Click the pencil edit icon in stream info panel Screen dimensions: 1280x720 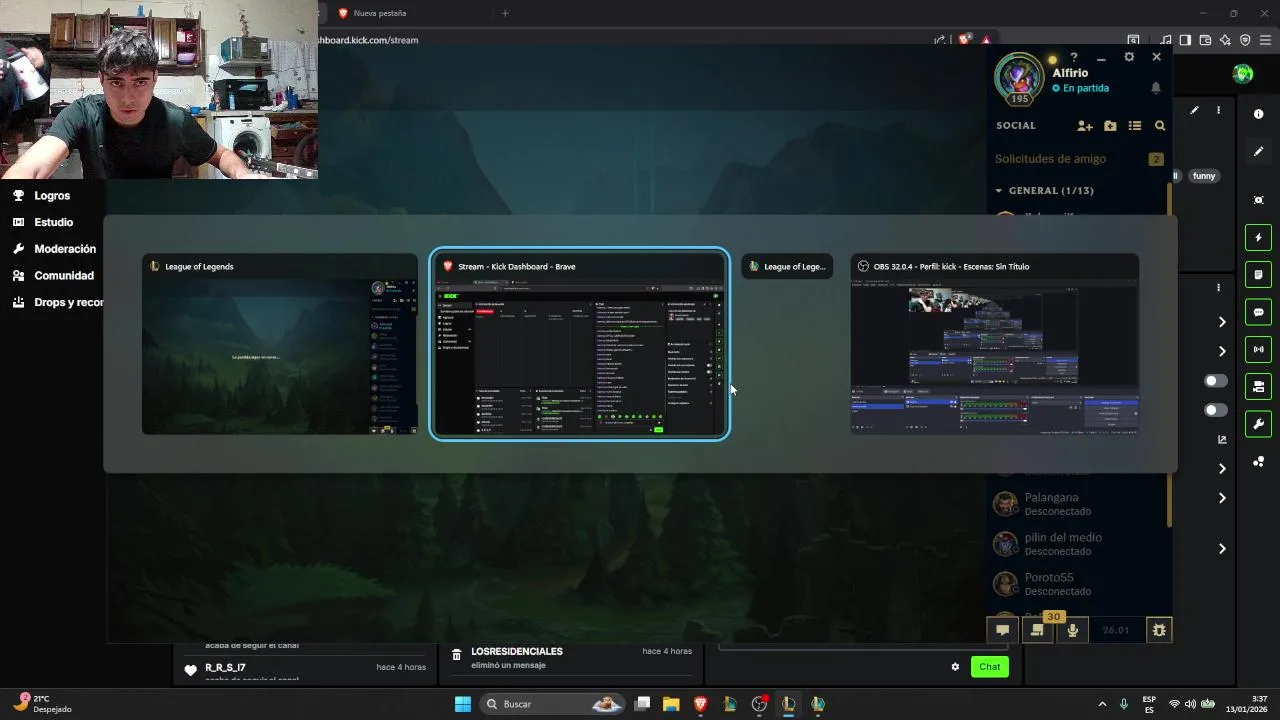(1194, 110)
